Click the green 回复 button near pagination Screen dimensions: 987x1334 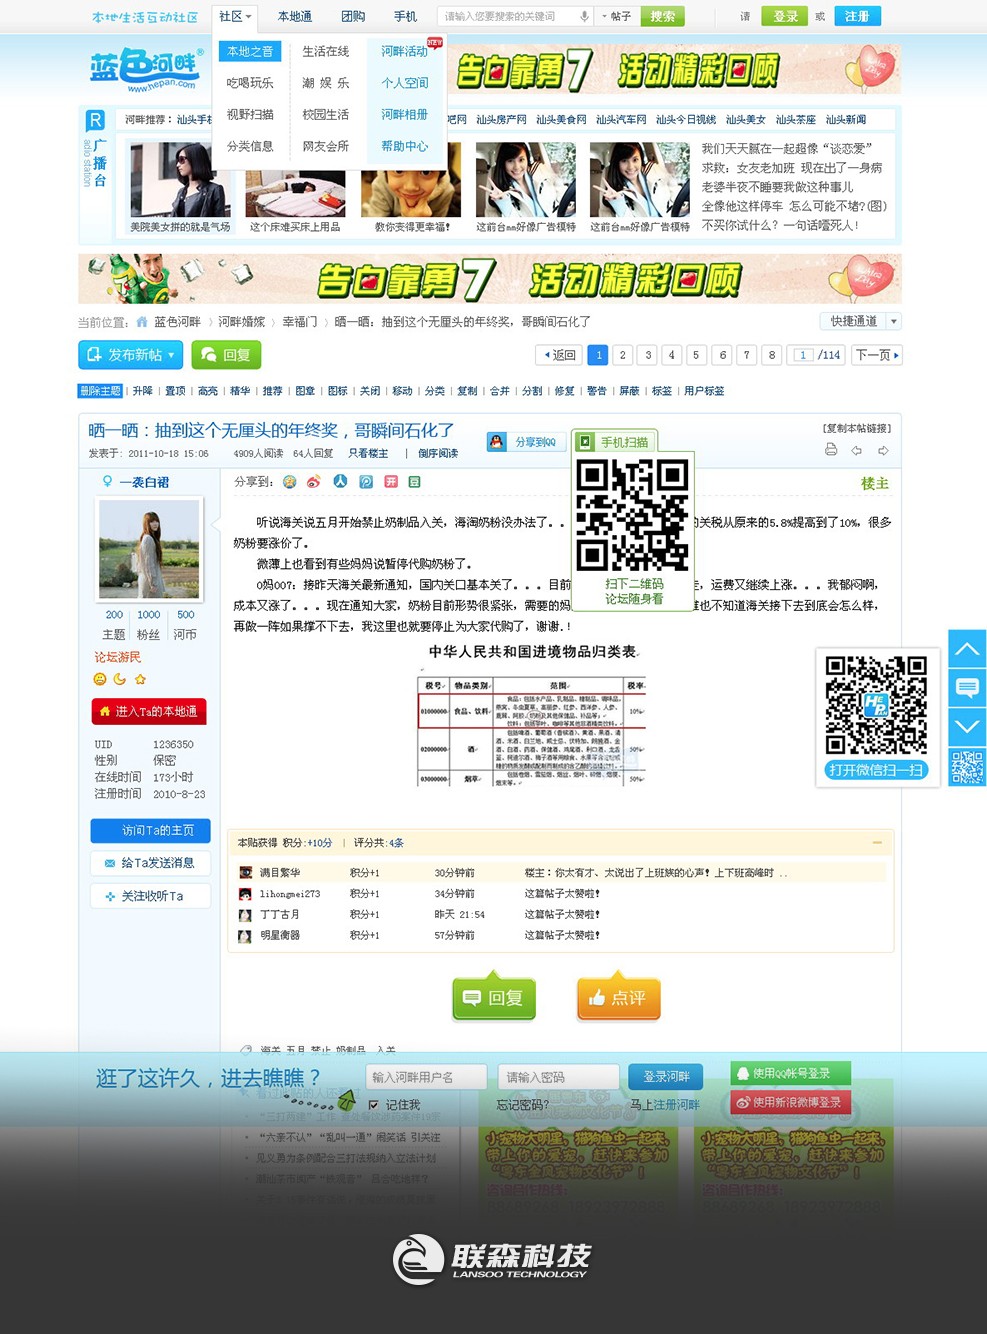[x=226, y=355]
